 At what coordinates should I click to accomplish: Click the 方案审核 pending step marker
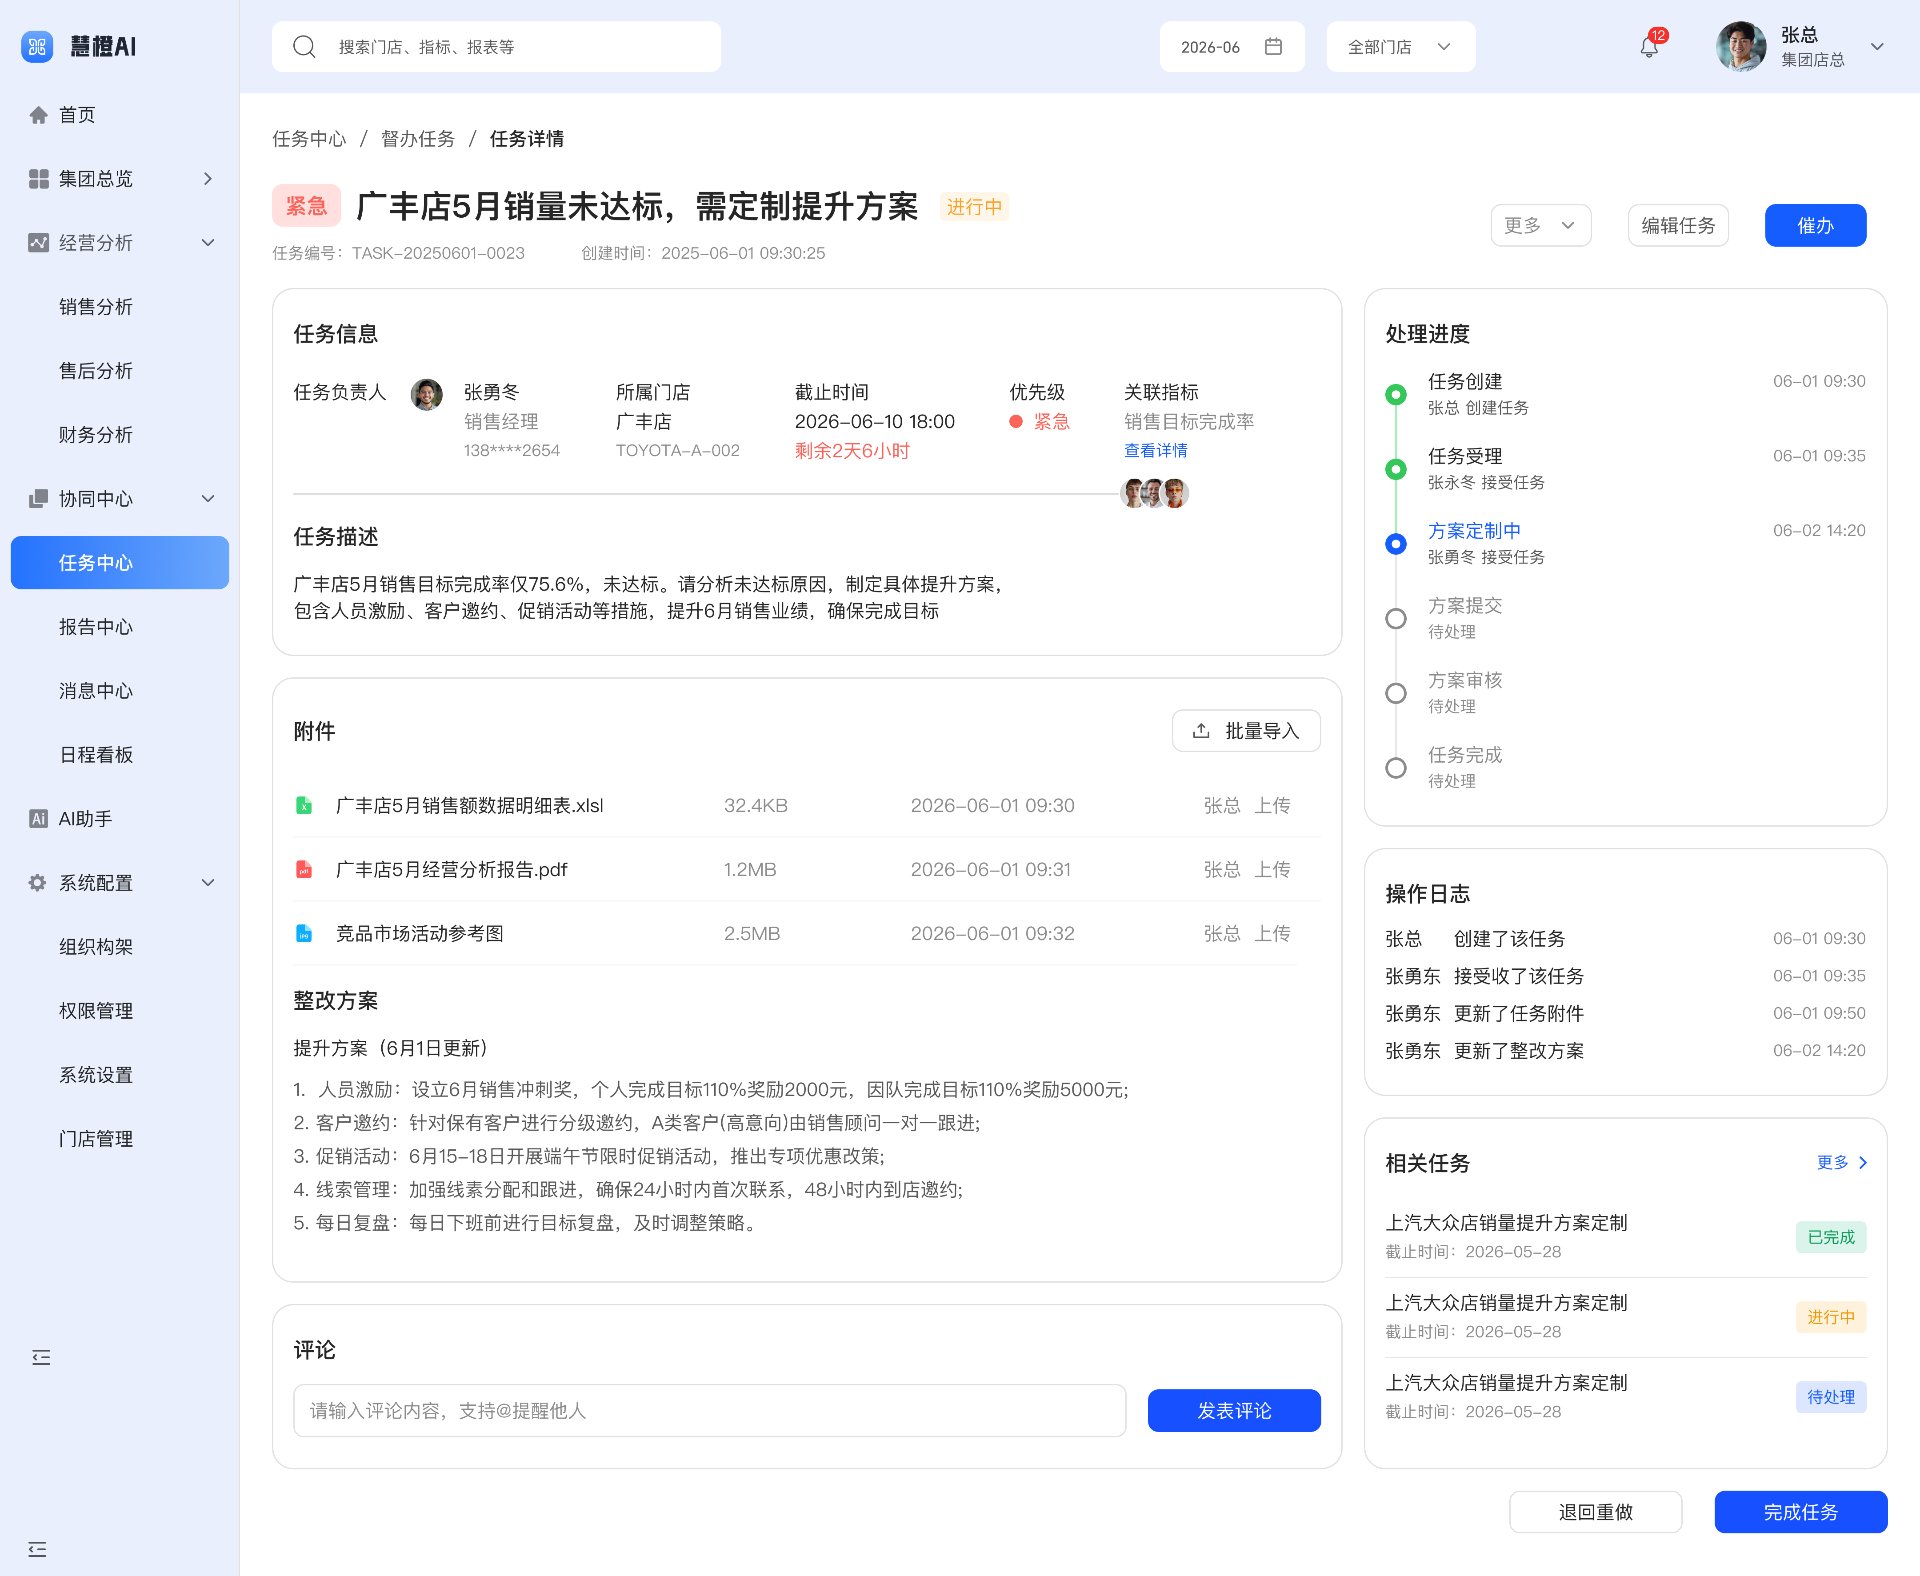[x=1396, y=693]
